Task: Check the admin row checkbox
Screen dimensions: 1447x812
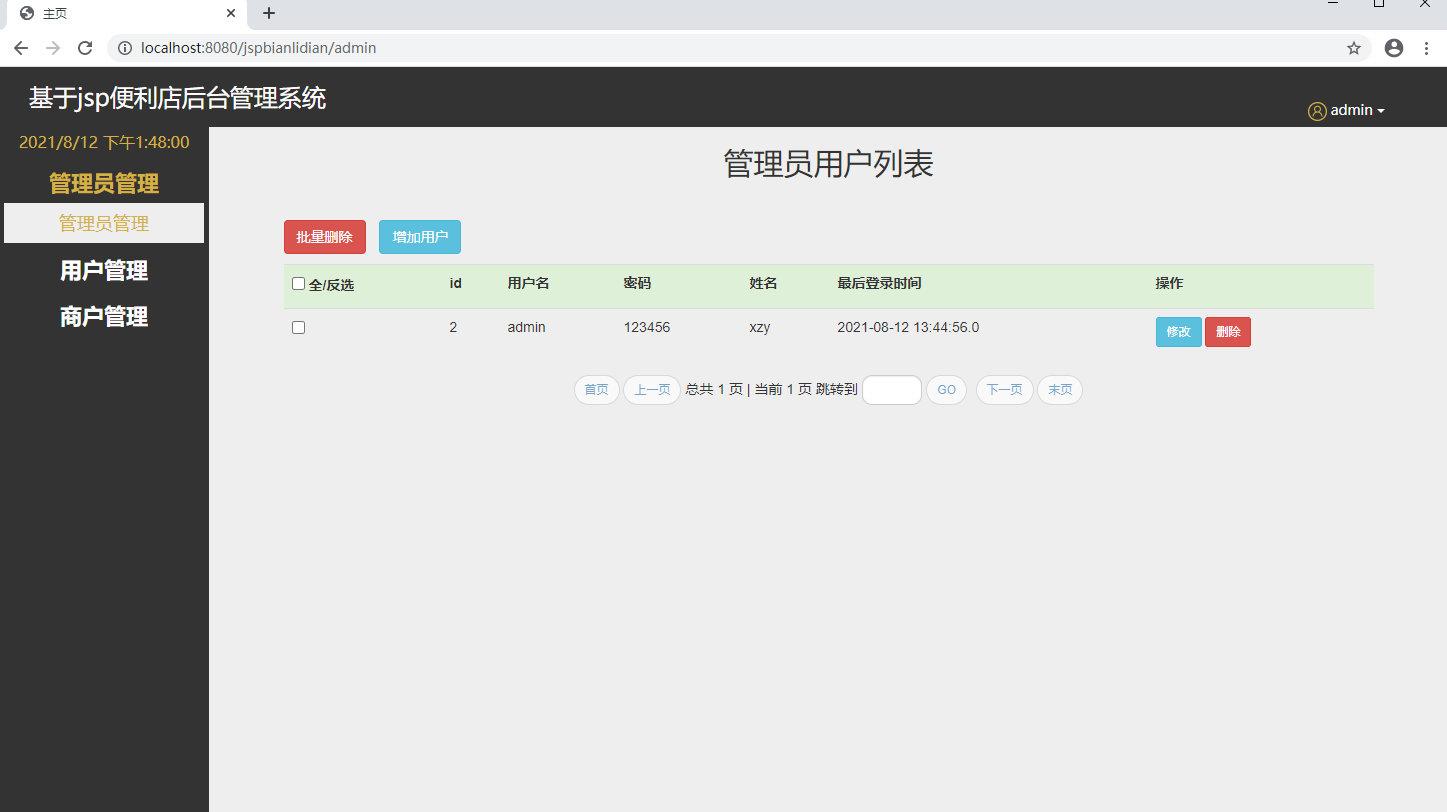Action: pos(298,328)
